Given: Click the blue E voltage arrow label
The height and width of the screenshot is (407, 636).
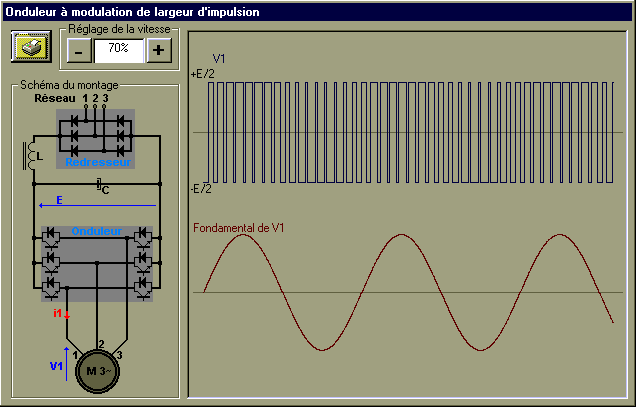Looking at the screenshot, I should [60, 200].
